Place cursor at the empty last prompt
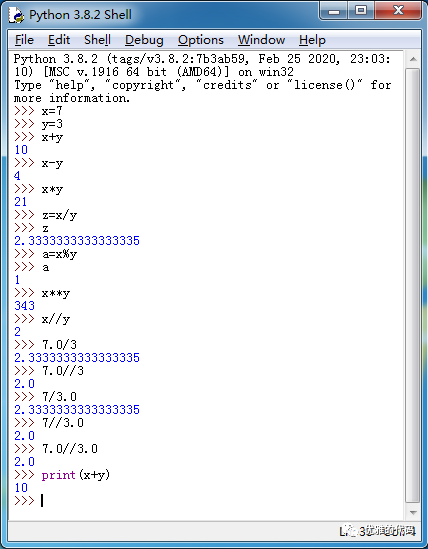This screenshot has height=549, width=428. click(42, 501)
